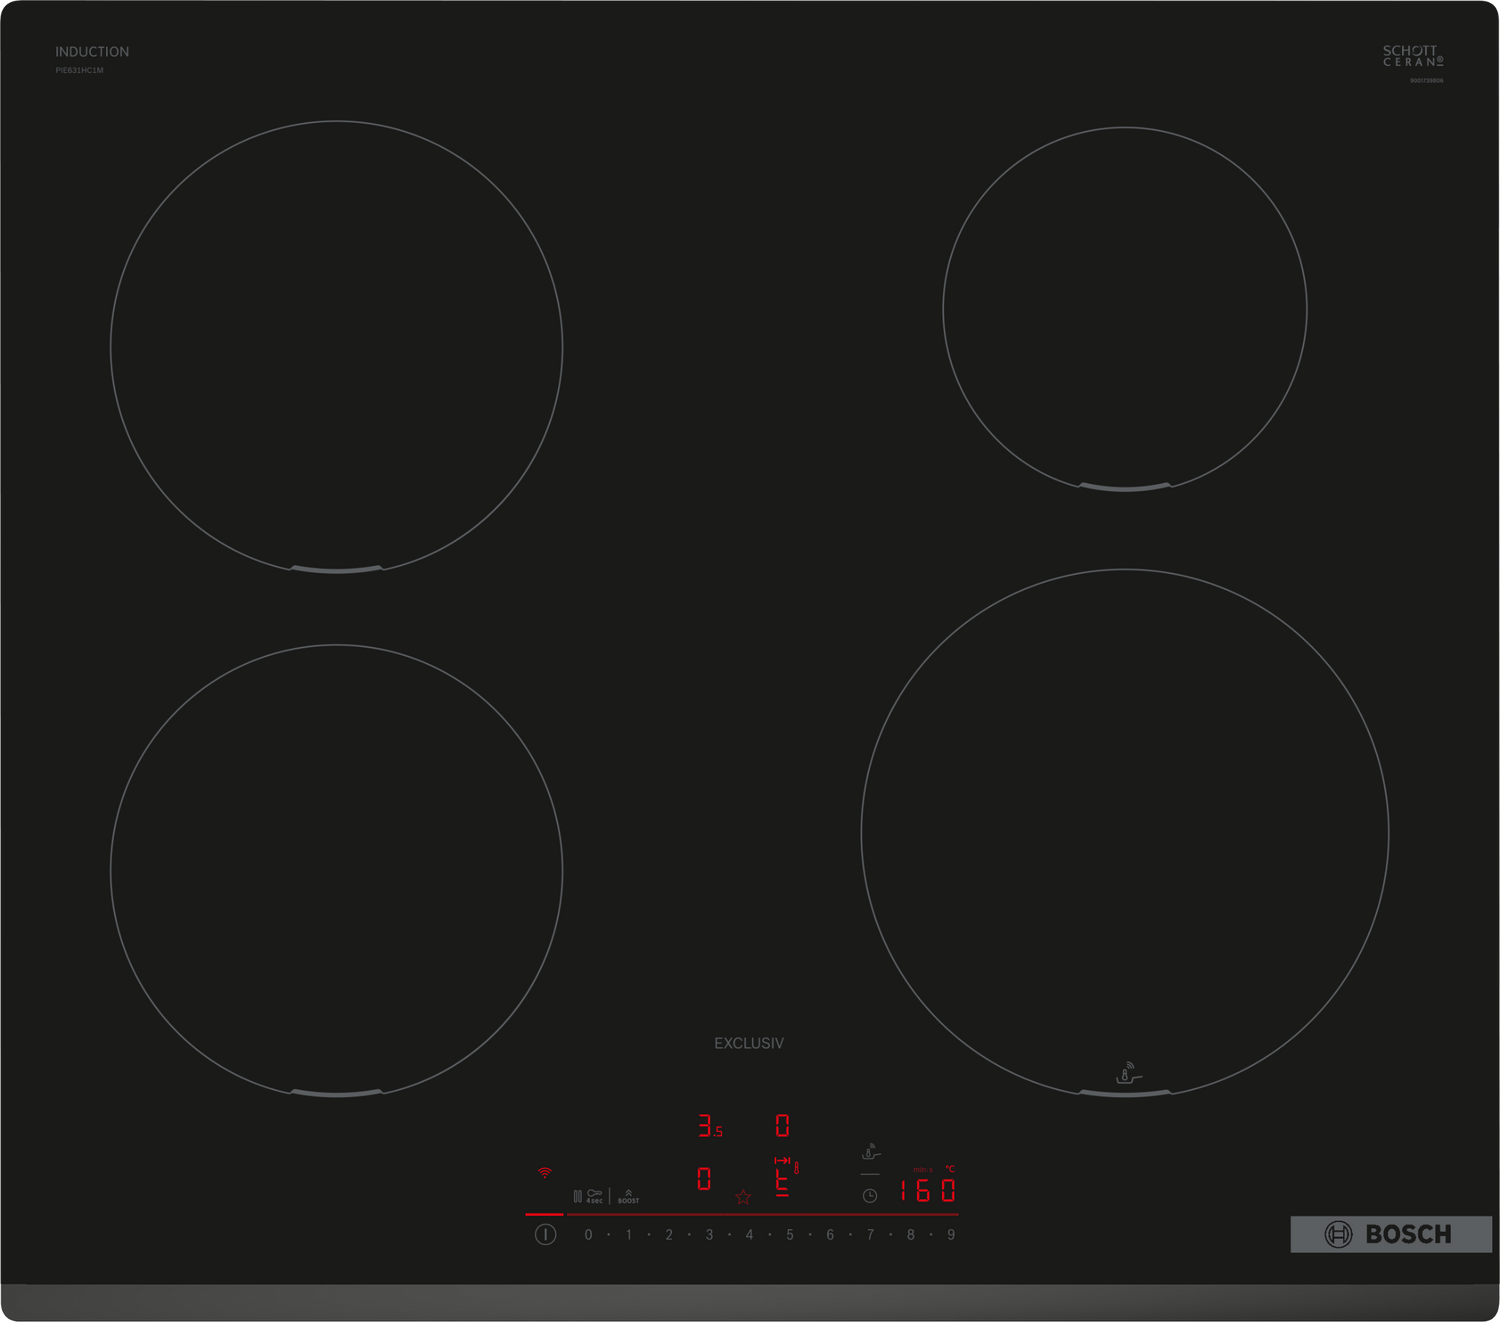Set power level to 6 on slider
Viewport: 1500px width, 1322px height.
click(x=830, y=1235)
